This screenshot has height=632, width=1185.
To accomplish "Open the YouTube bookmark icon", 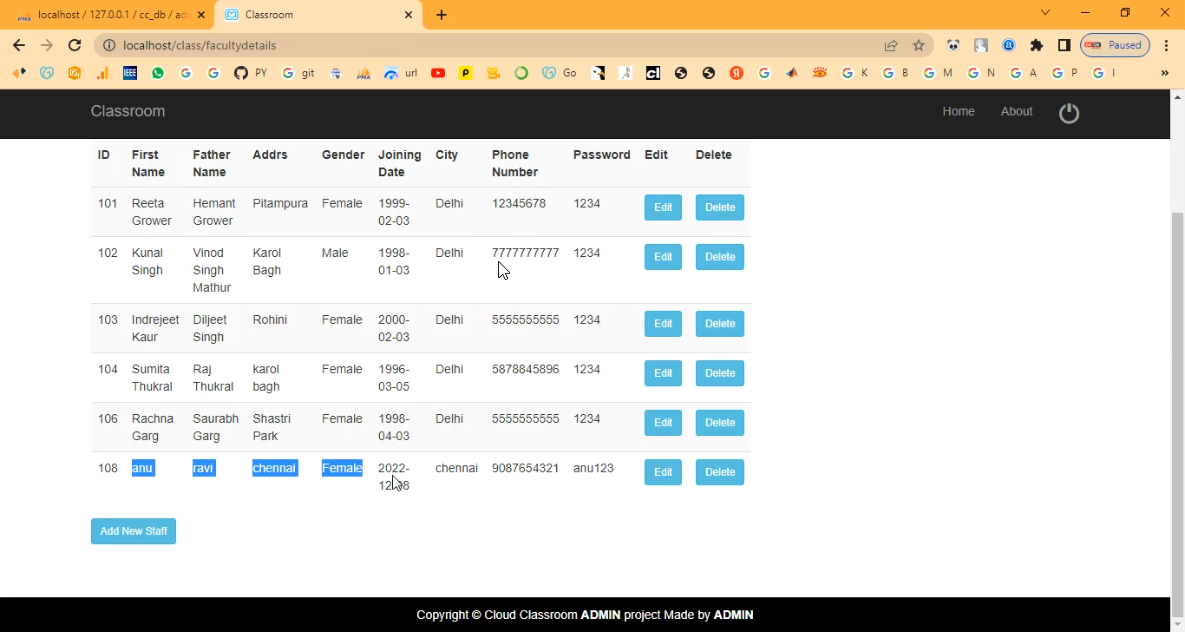I will tap(438, 73).
